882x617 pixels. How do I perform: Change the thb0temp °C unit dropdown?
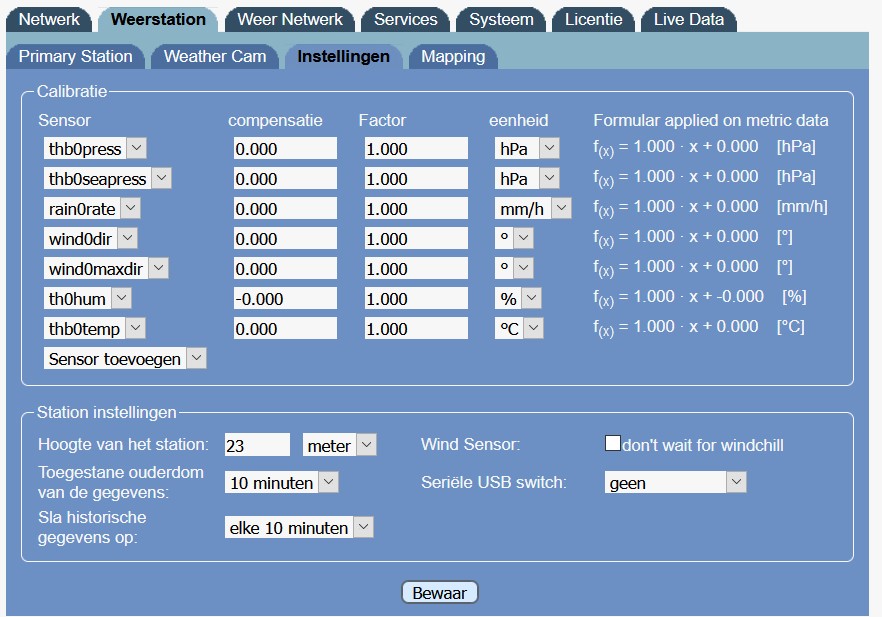coord(519,329)
